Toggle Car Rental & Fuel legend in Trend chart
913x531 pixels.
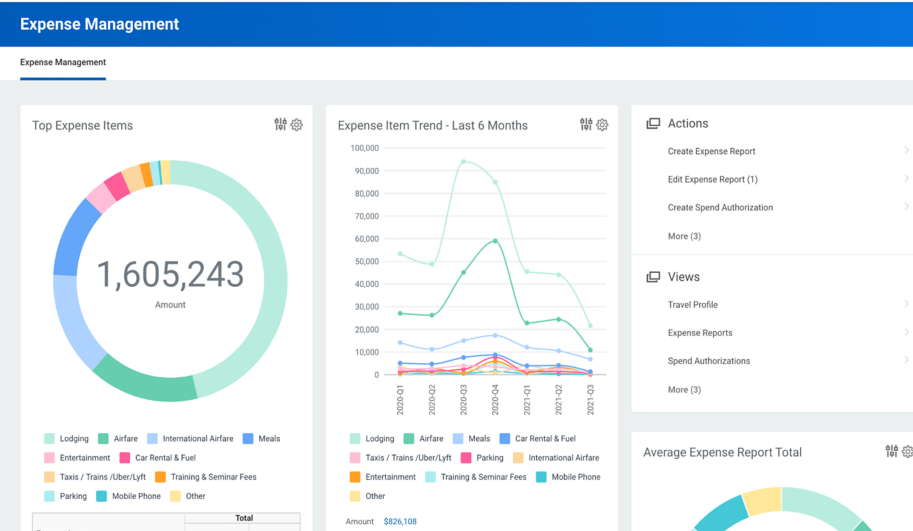537,438
